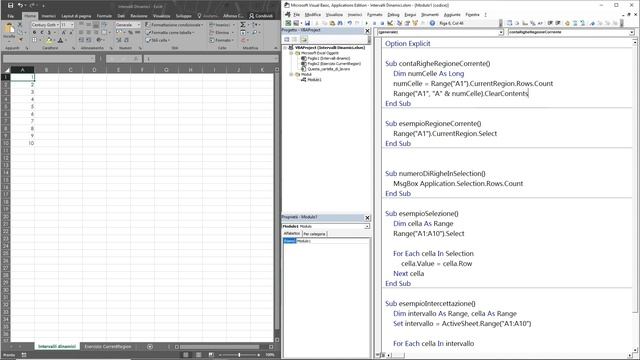The width and height of the screenshot is (640, 360).
Task: Switch to Layout di pagina ribbon tab
Action: coord(76,16)
